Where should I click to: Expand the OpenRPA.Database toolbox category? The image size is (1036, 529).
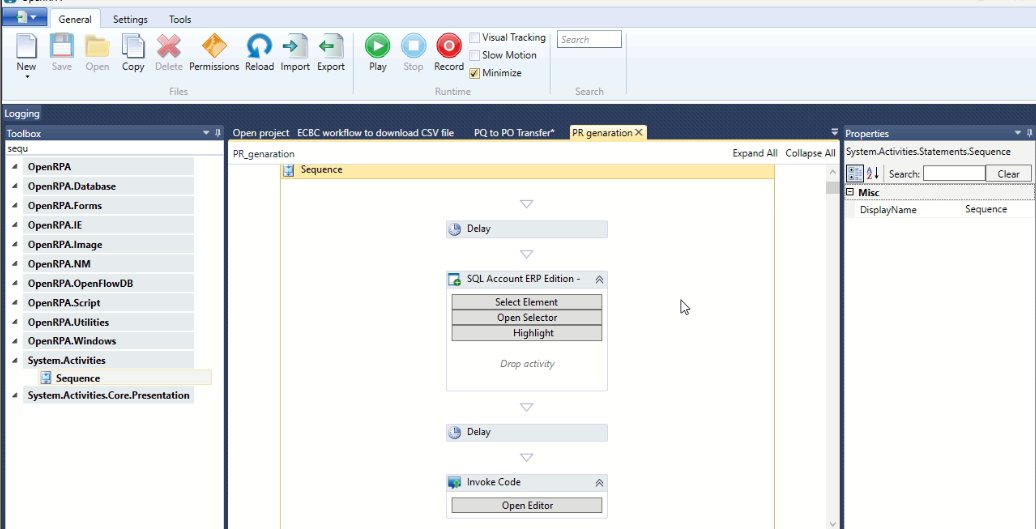(x=15, y=186)
